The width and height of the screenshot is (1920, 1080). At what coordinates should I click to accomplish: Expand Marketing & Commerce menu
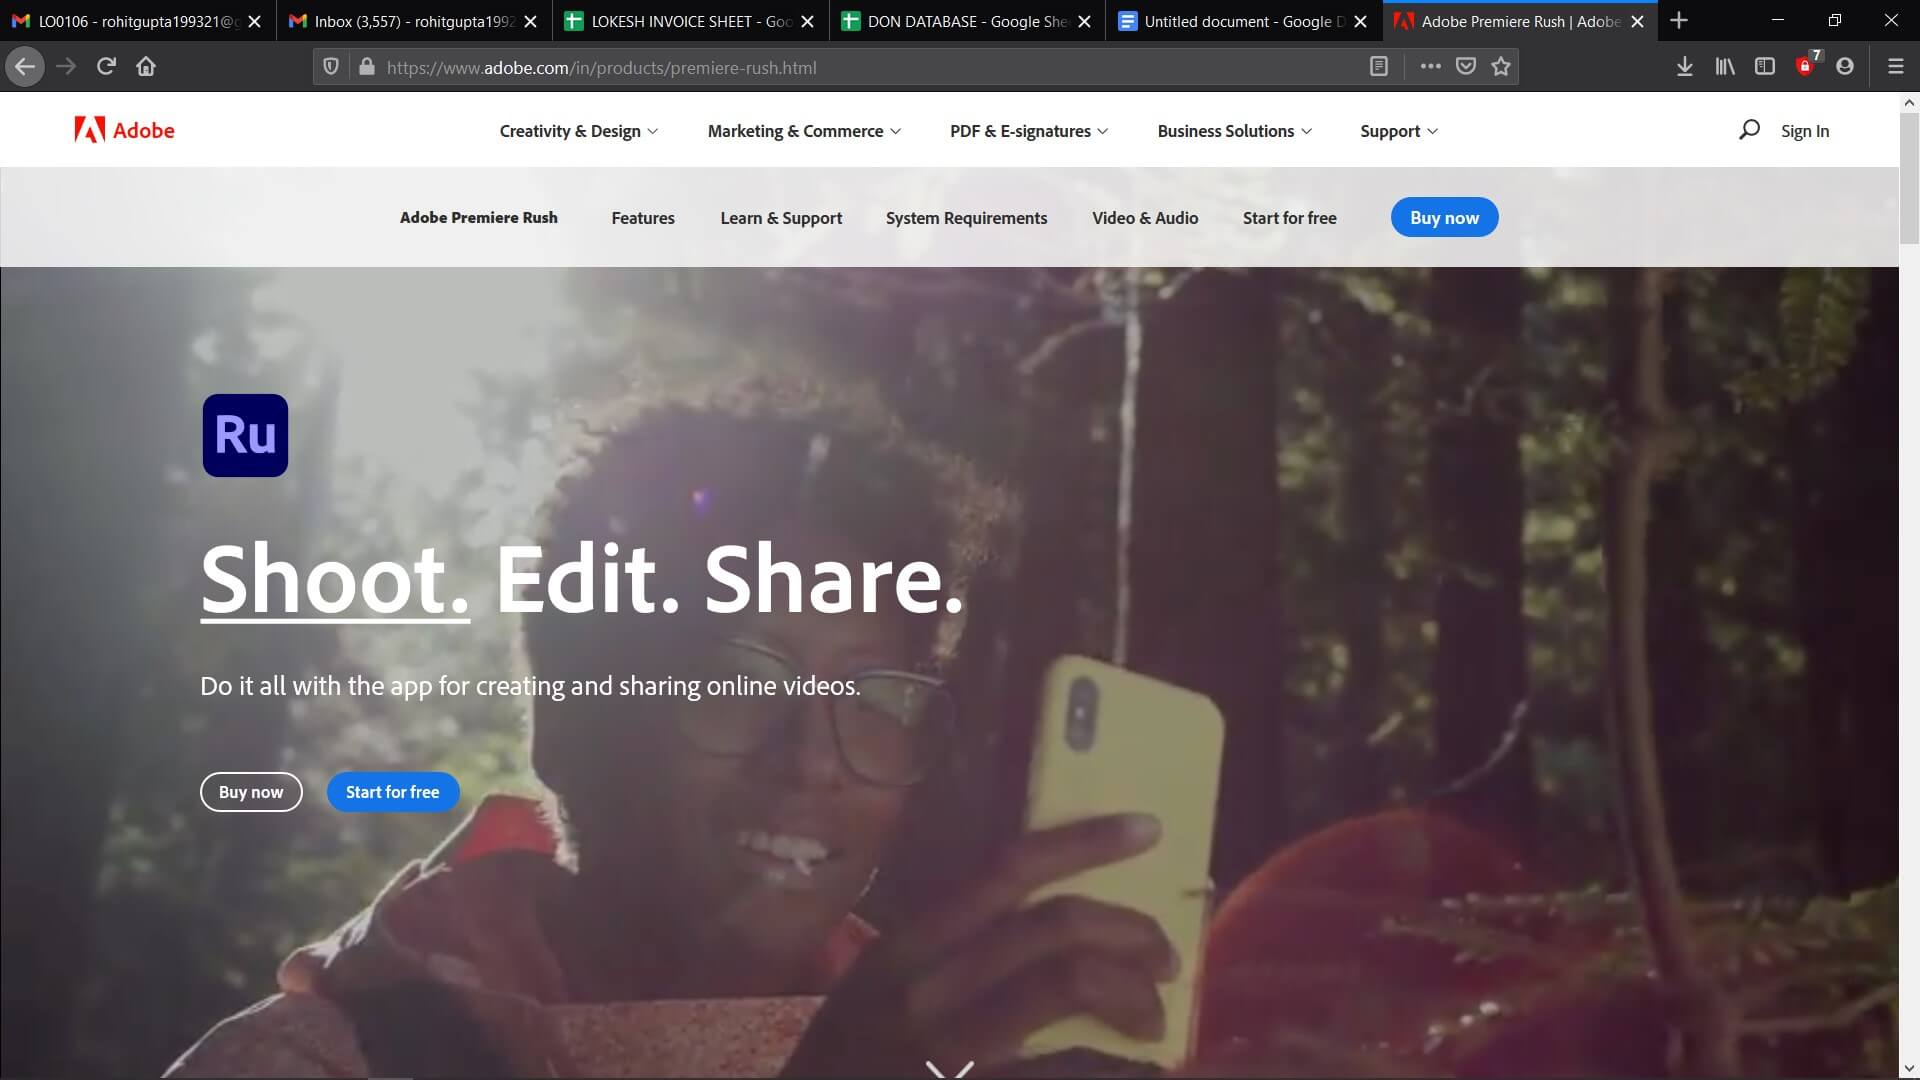coord(804,131)
